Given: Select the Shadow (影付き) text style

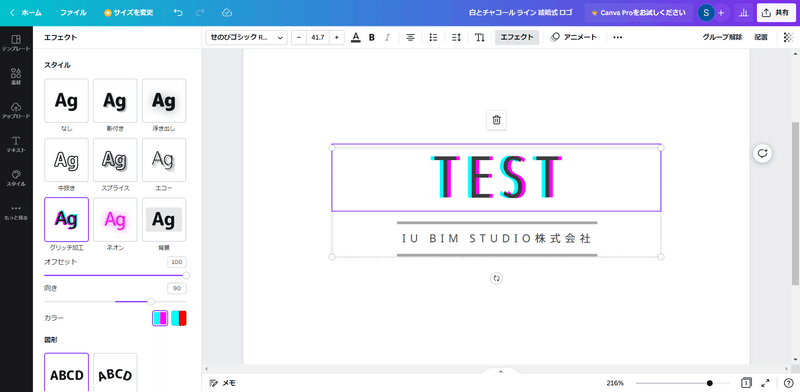Looking at the screenshot, I should [x=115, y=101].
